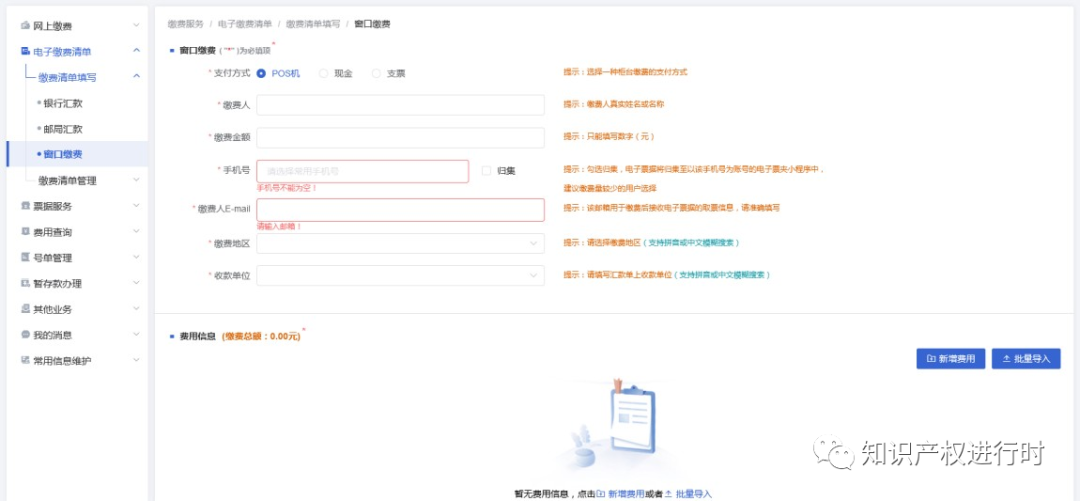Tick the 归集 checkbox
Screen dimensions: 1080x501
(x=486, y=171)
